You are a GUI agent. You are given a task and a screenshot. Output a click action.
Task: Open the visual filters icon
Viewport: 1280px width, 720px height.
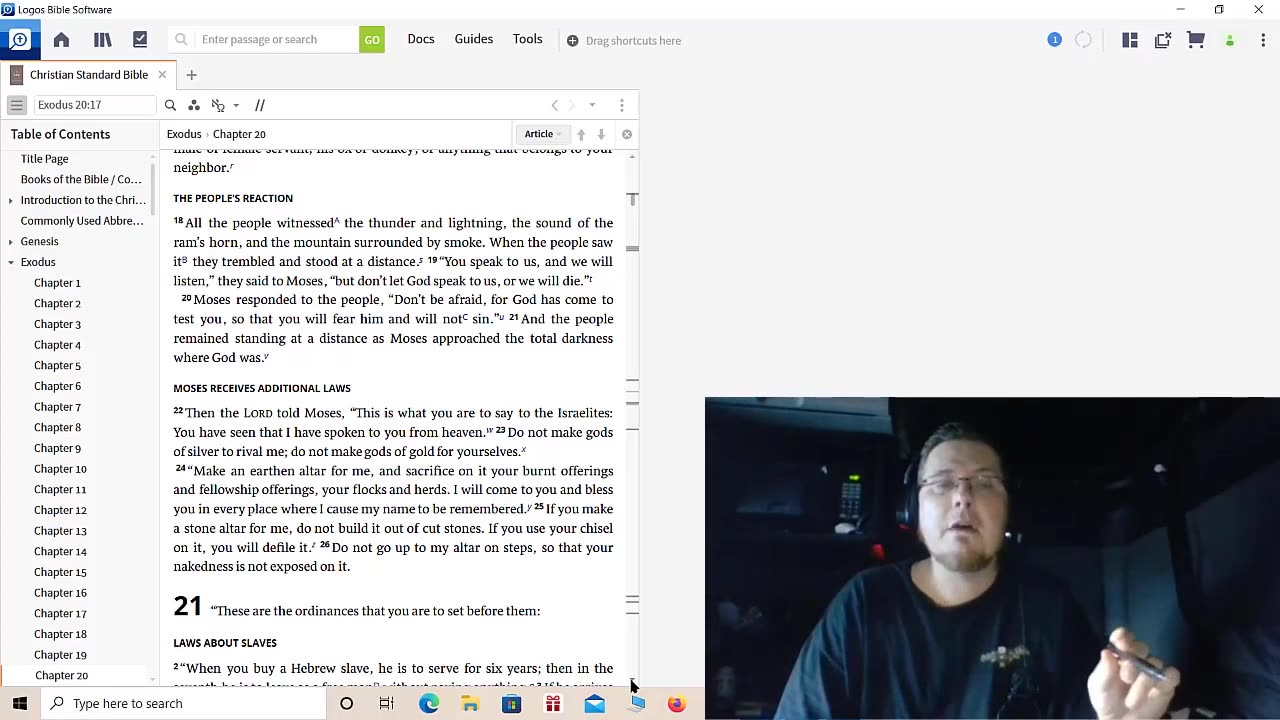(x=194, y=105)
